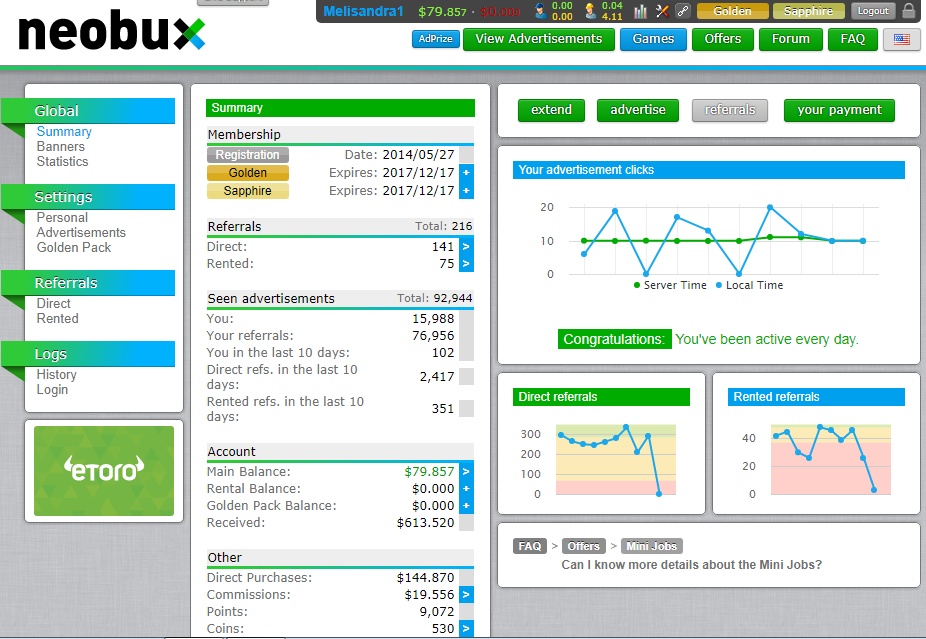This screenshot has height=639, width=926.
Task: Click the Mini Jobs breadcrumb tag
Action: pyautogui.click(x=651, y=546)
